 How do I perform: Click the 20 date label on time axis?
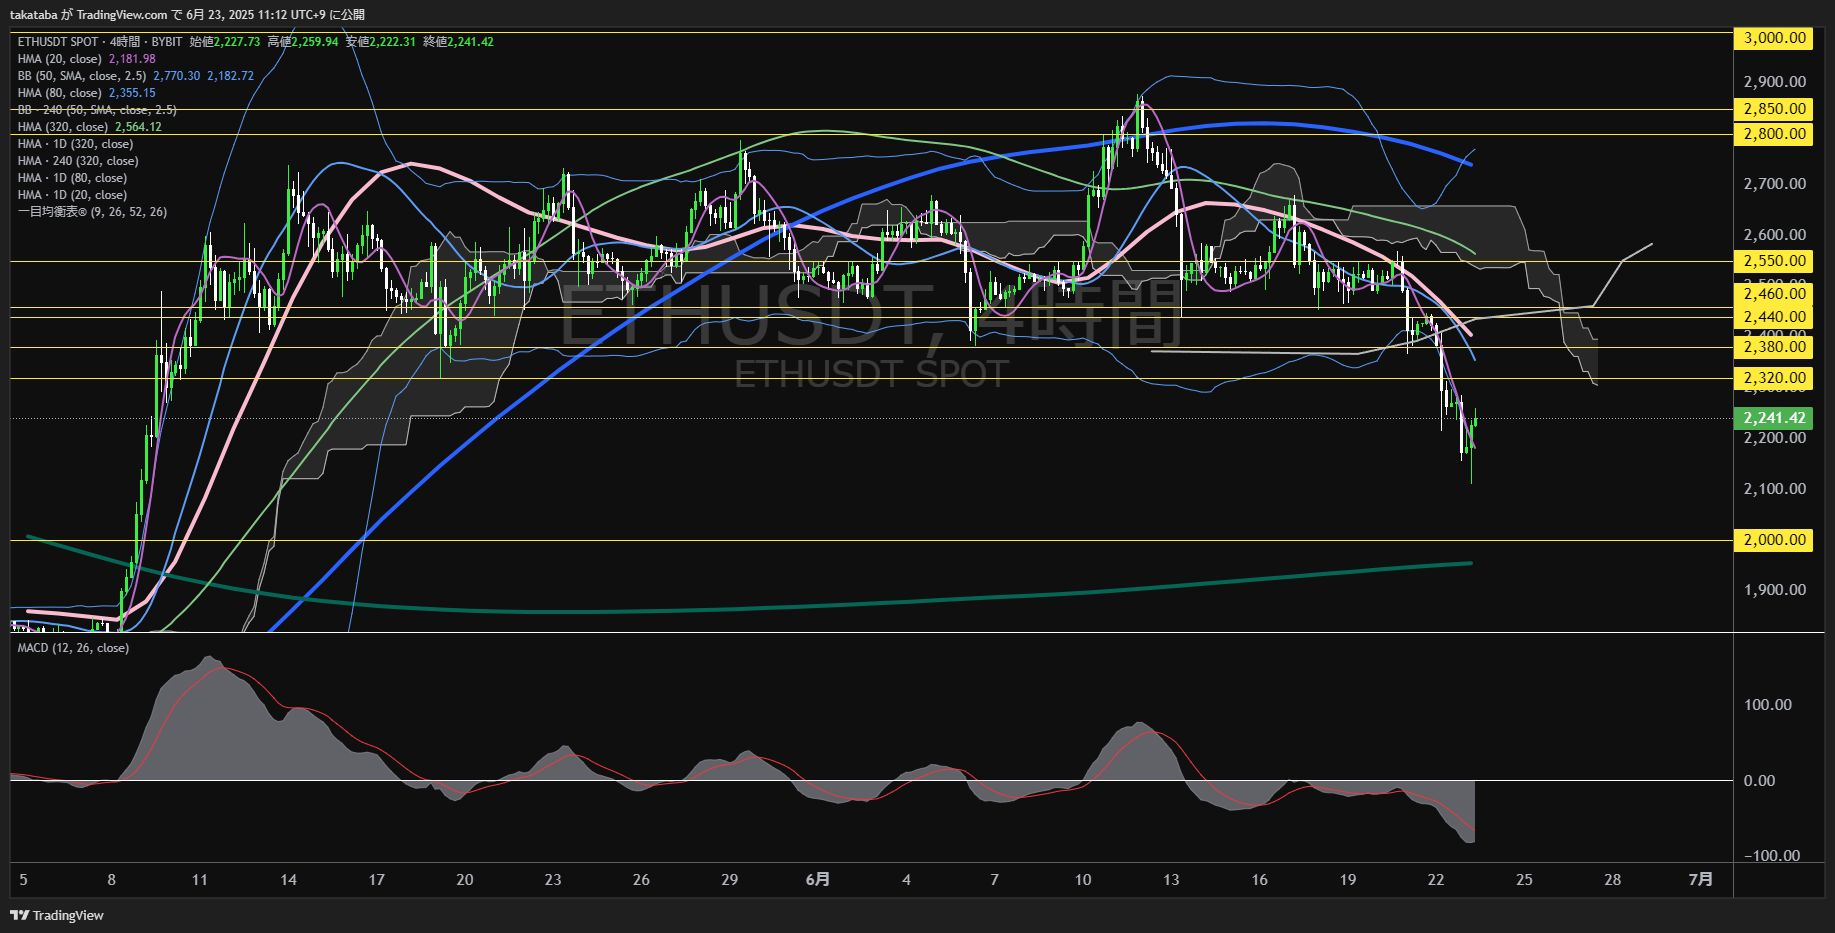pyautogui.click(x=465, y=880)
